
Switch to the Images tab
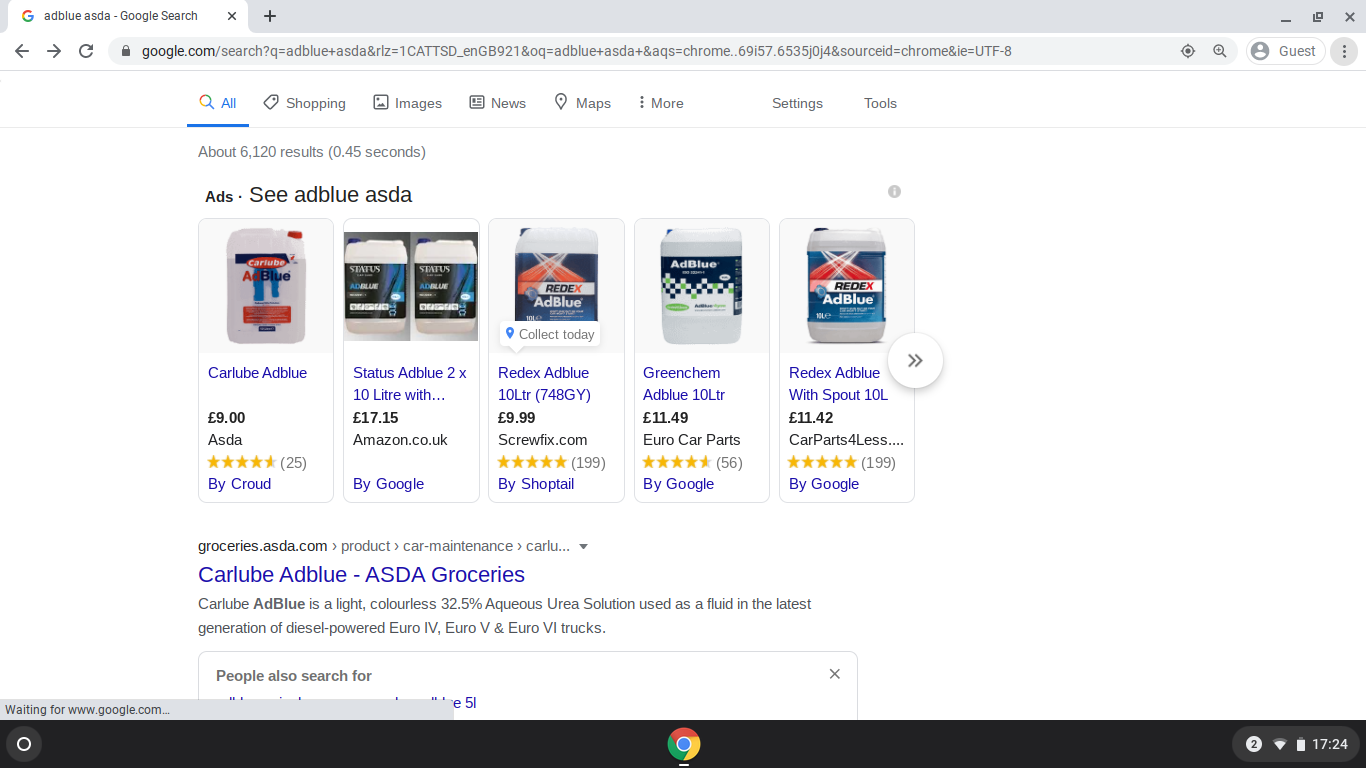(x=407, y=103)
